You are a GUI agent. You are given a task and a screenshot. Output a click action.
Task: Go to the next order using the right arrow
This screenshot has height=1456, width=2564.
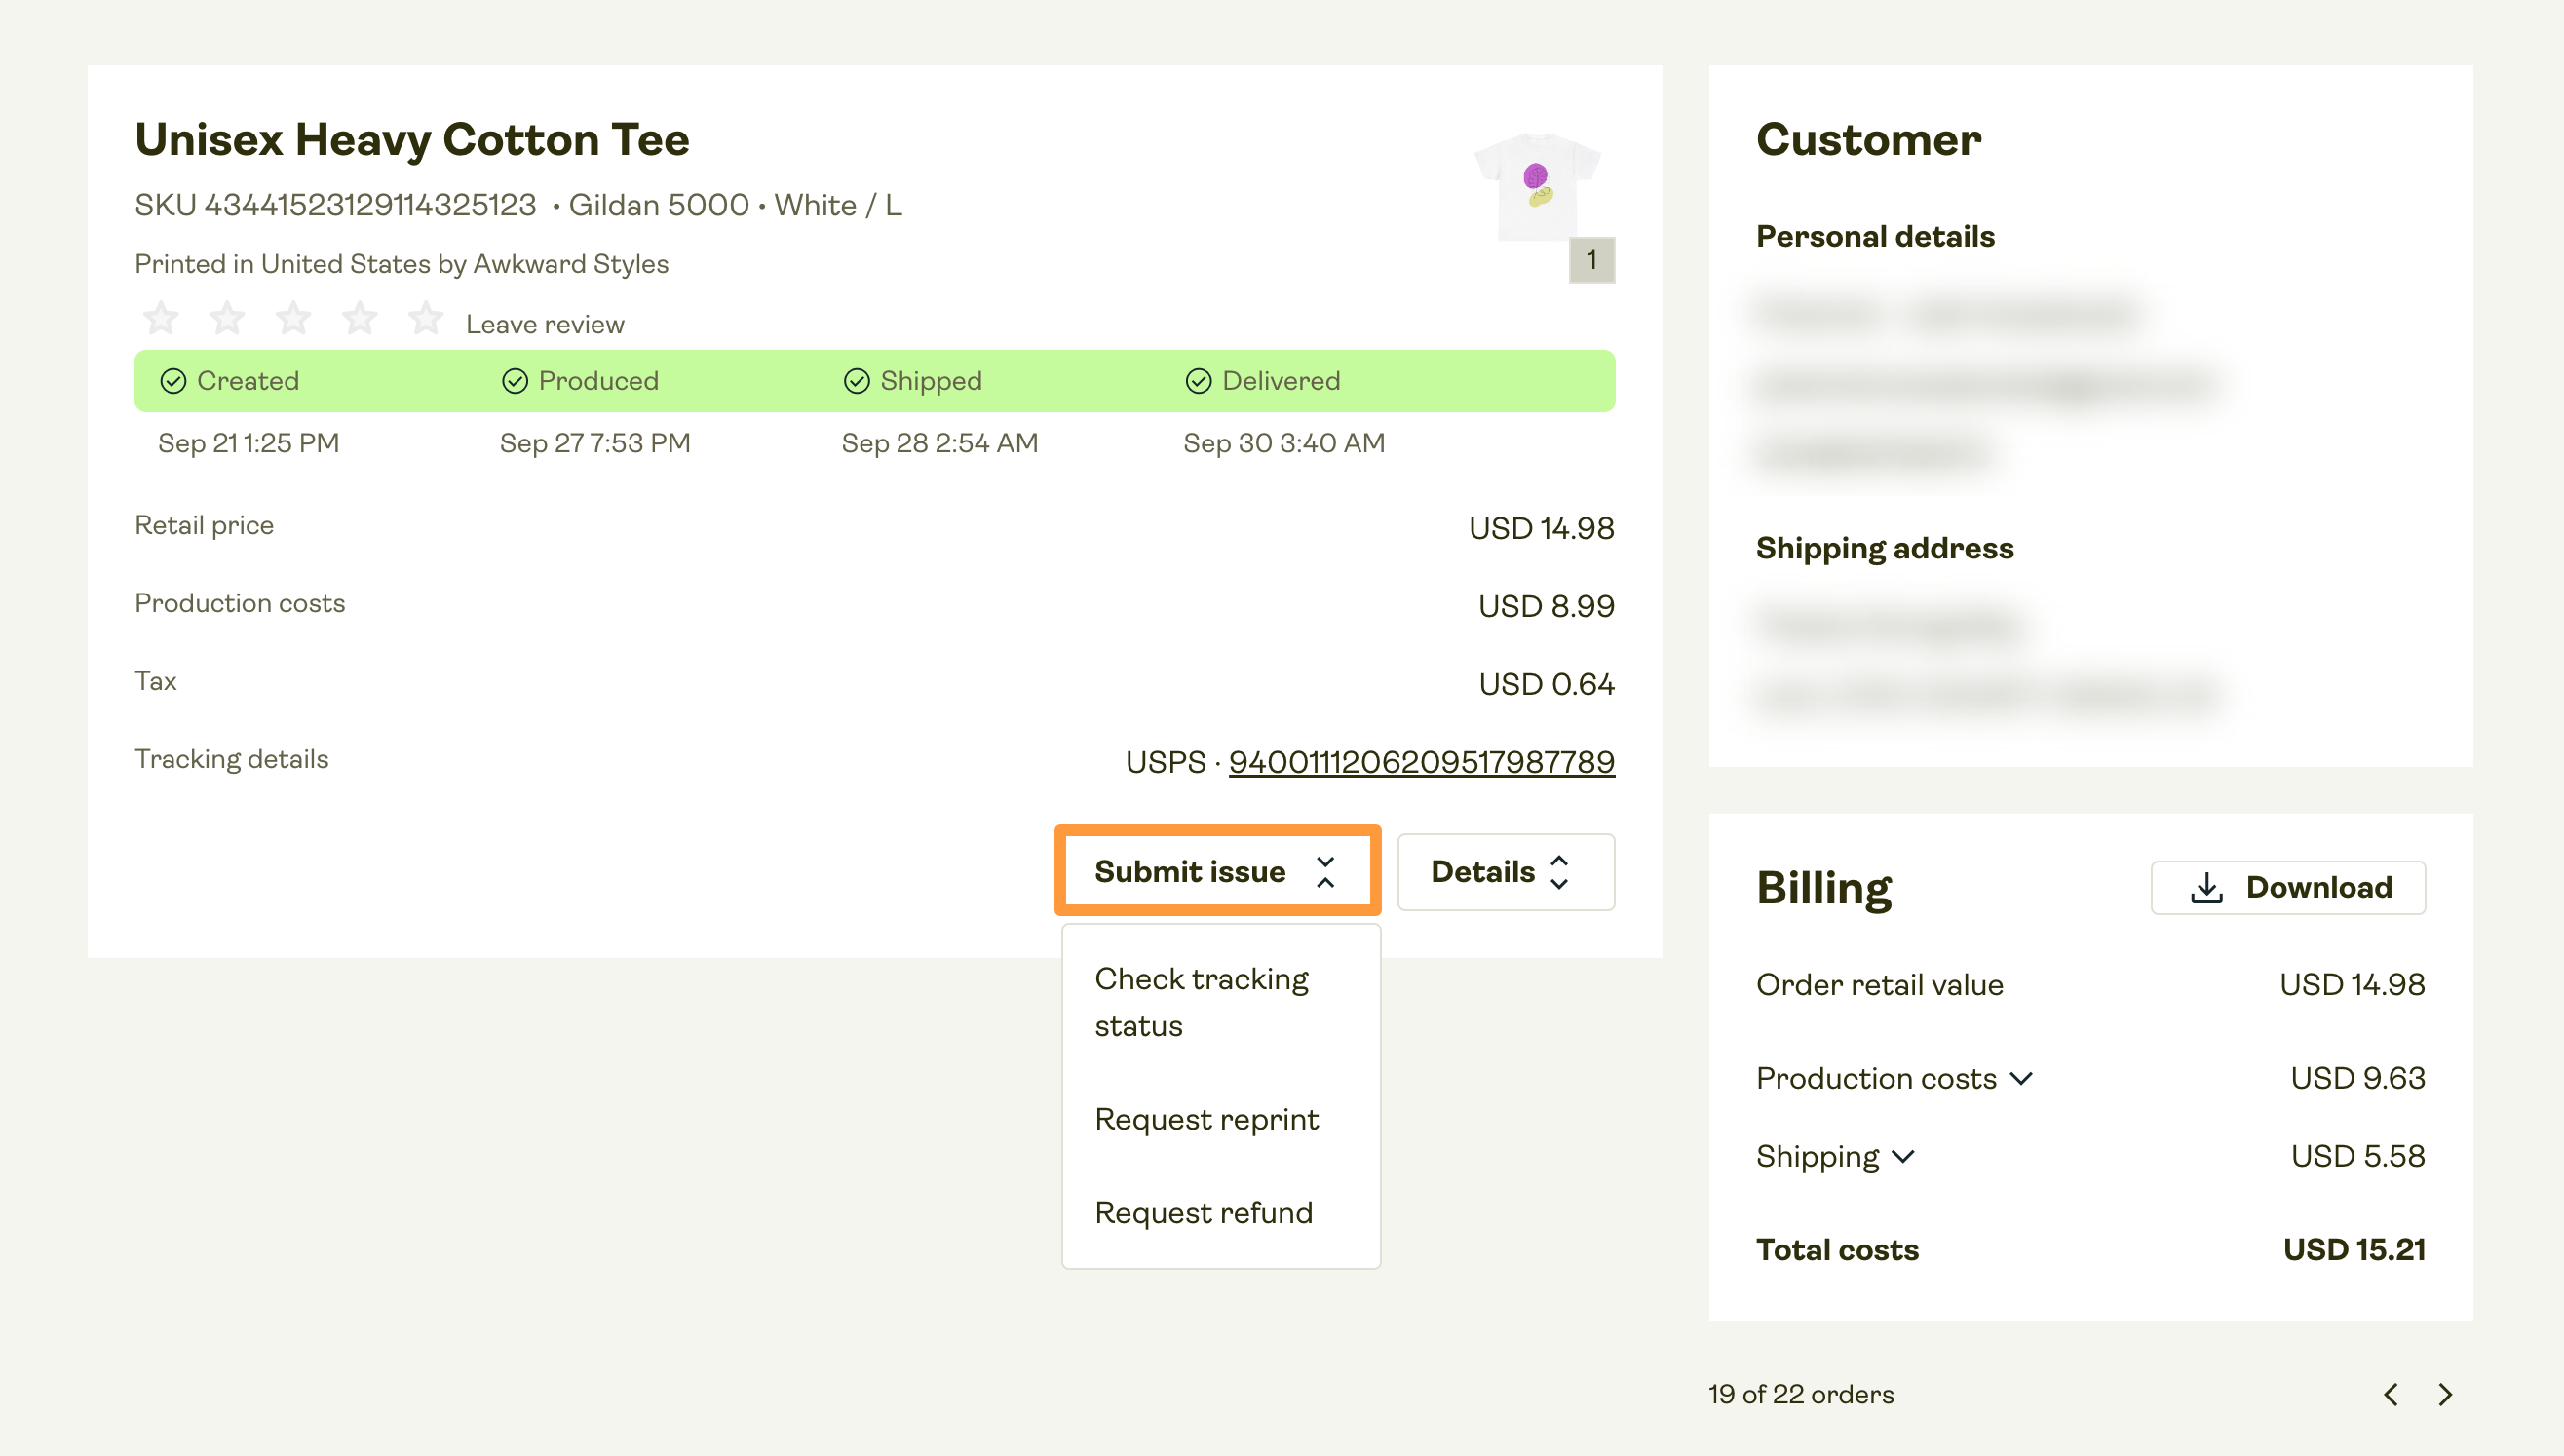(2447, 1393)
